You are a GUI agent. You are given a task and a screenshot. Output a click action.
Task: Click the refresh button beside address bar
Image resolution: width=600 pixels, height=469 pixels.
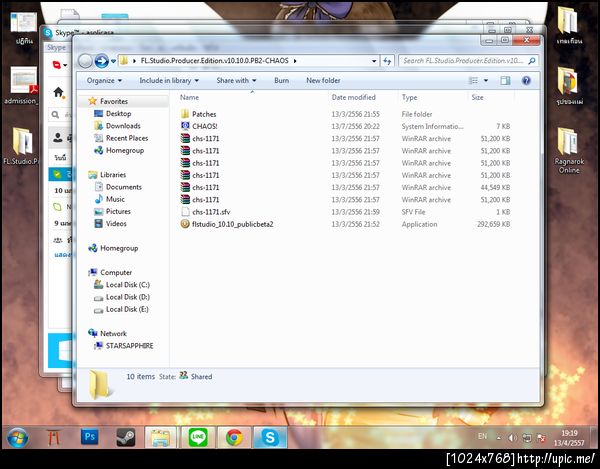tap(387, 60)
